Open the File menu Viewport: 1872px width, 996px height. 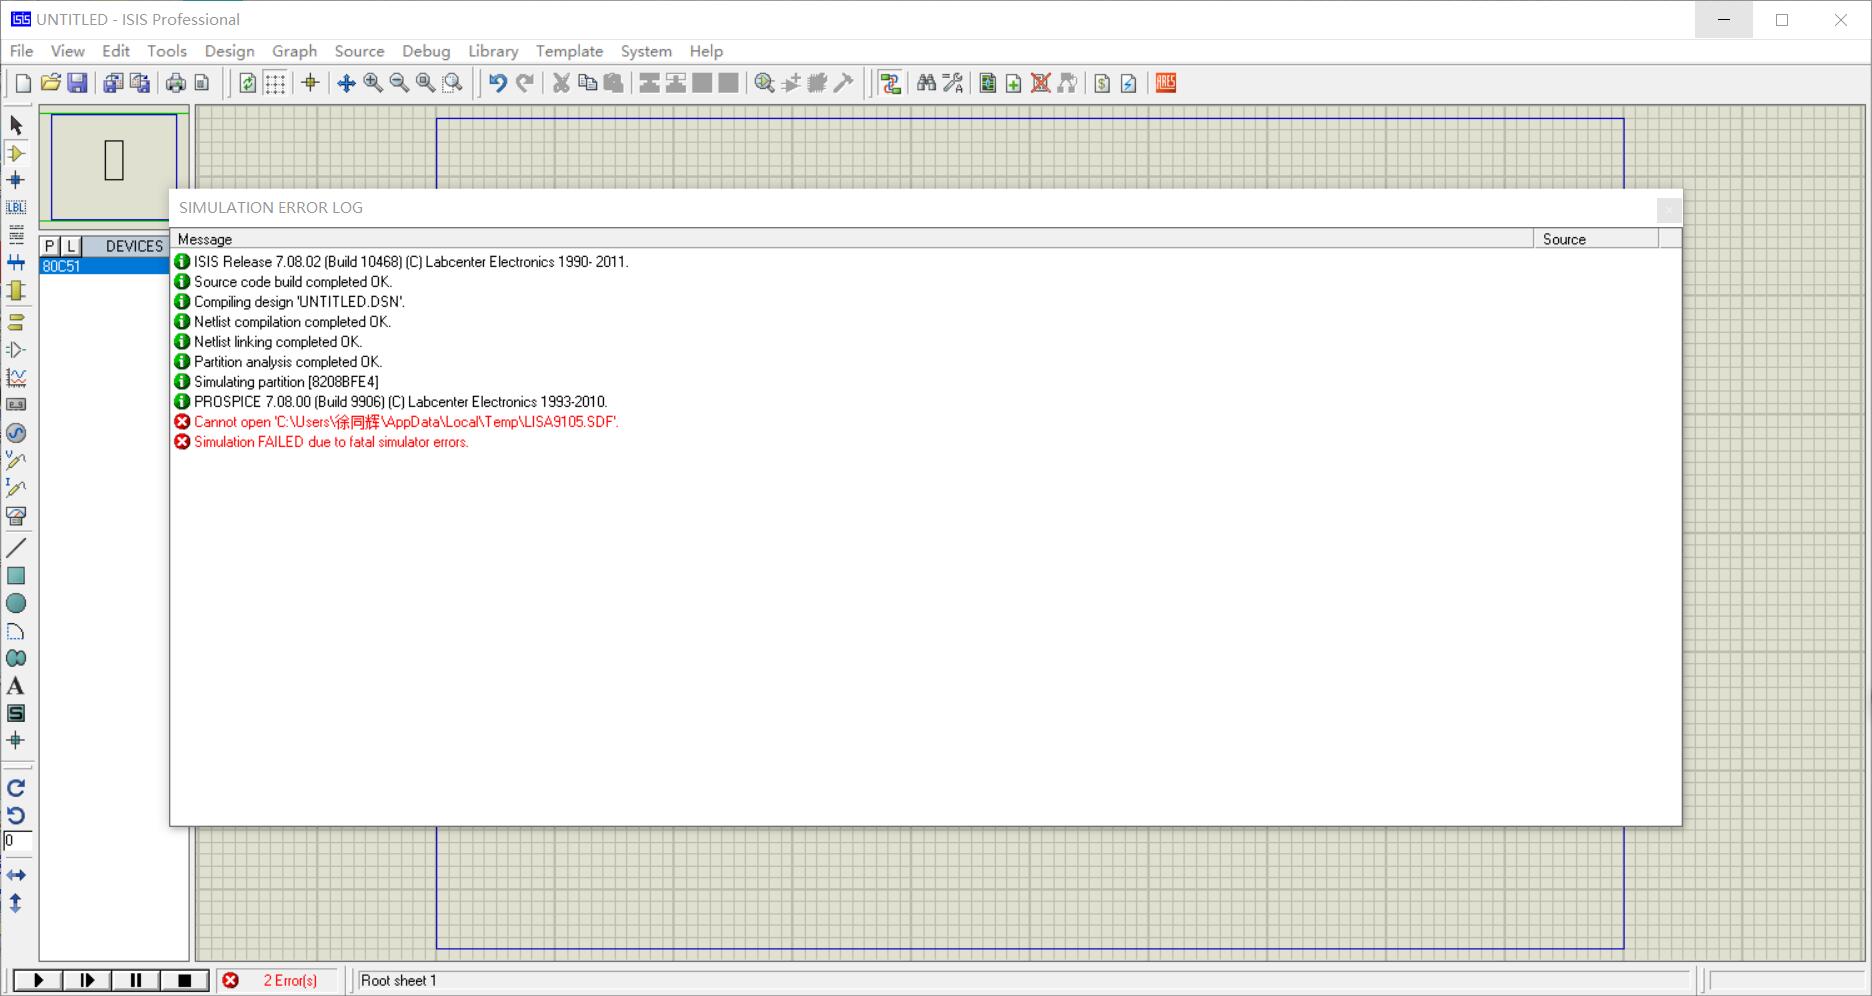[21, 51]
